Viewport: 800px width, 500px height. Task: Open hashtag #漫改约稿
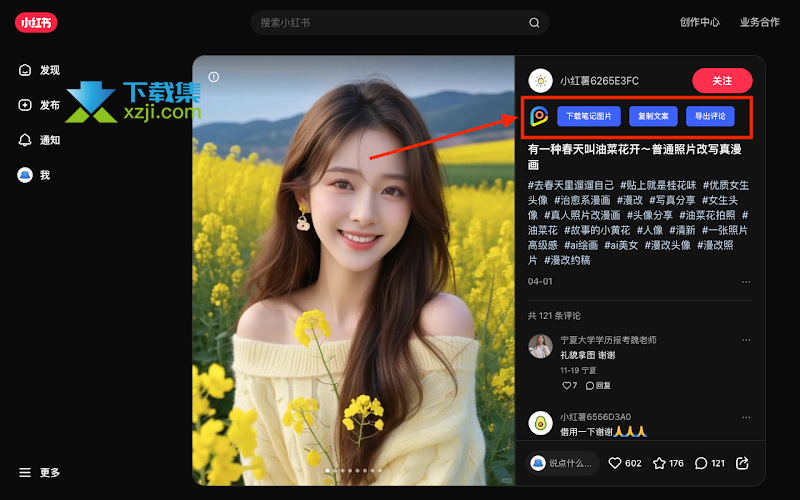(567, 260)
